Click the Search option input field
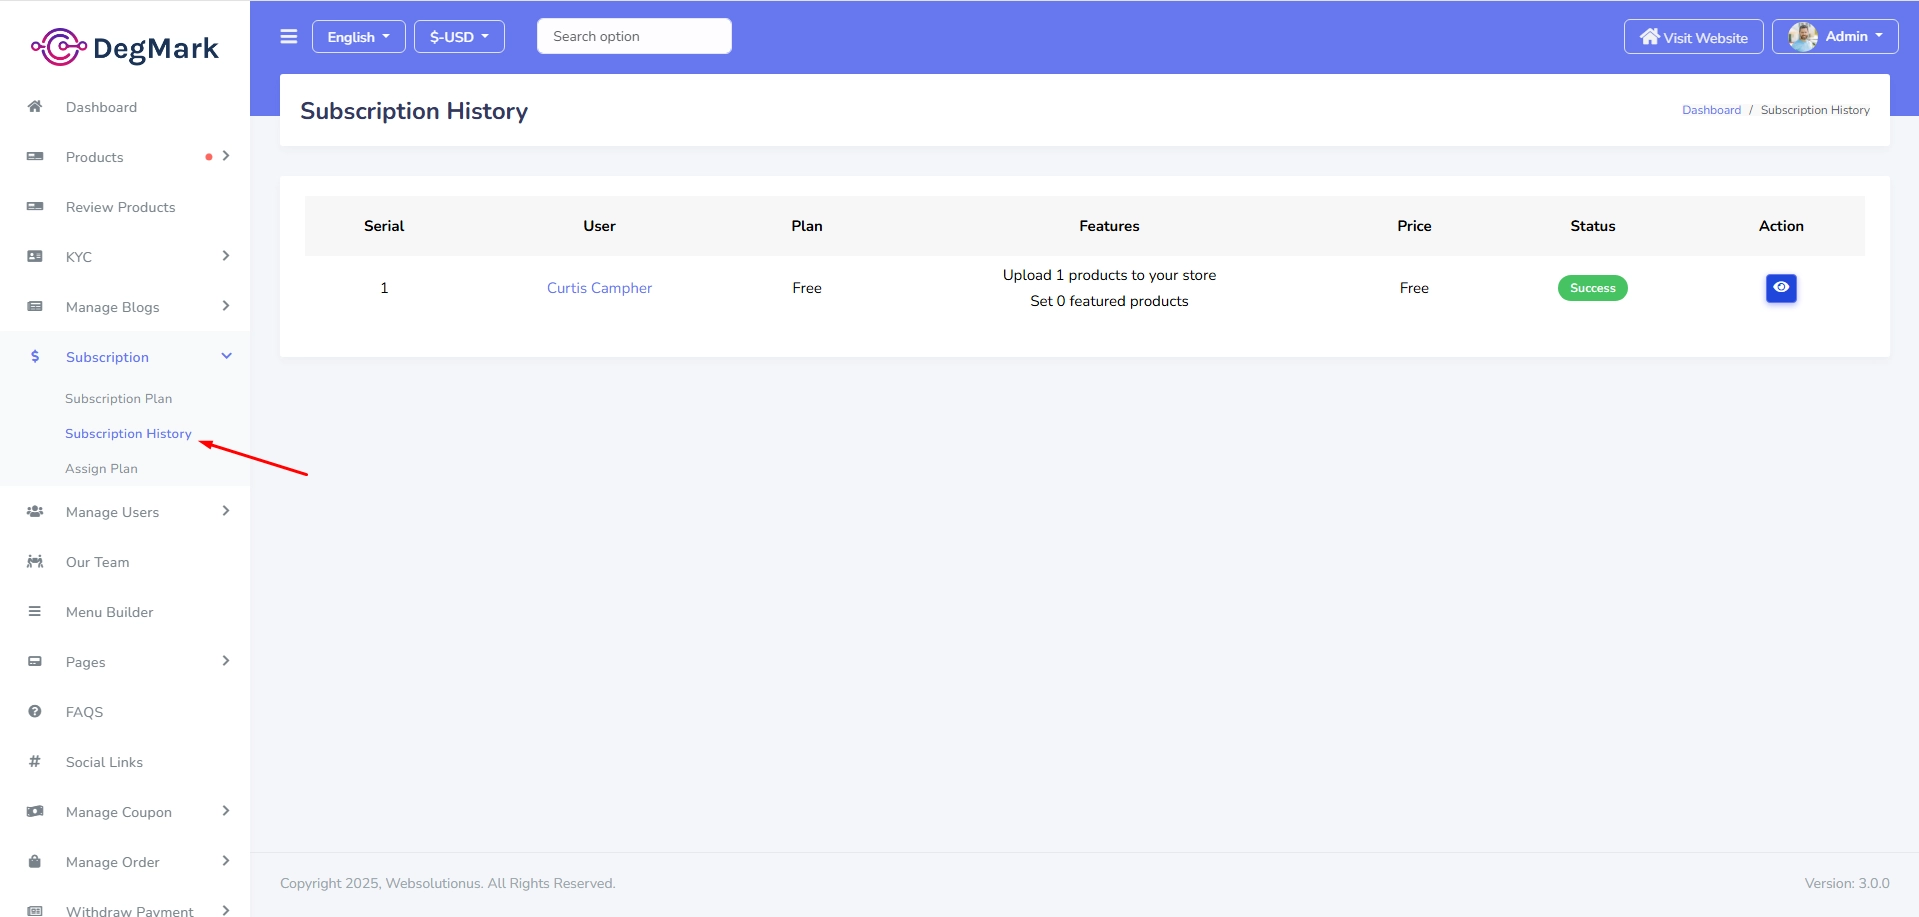The height and width of the screenshot is (917, 1919). (x=634, y=36)
